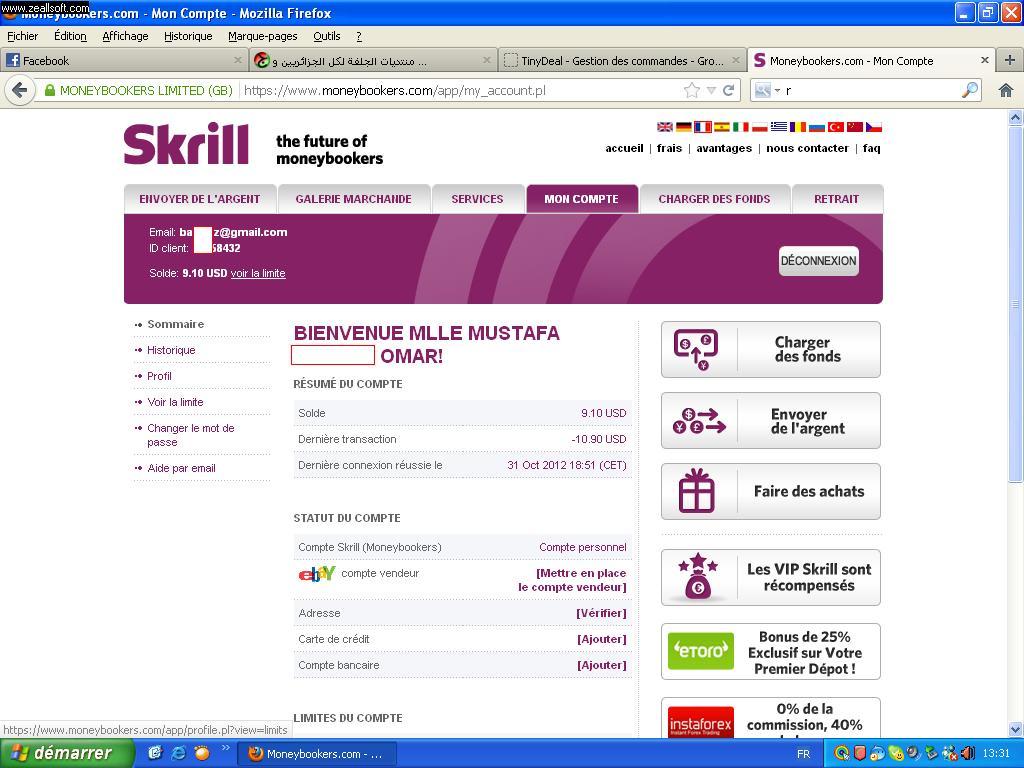This screenshot has width=1024, height=768.
Task: Open 'Aide par email' sidebar link
Action: point(182,468)
